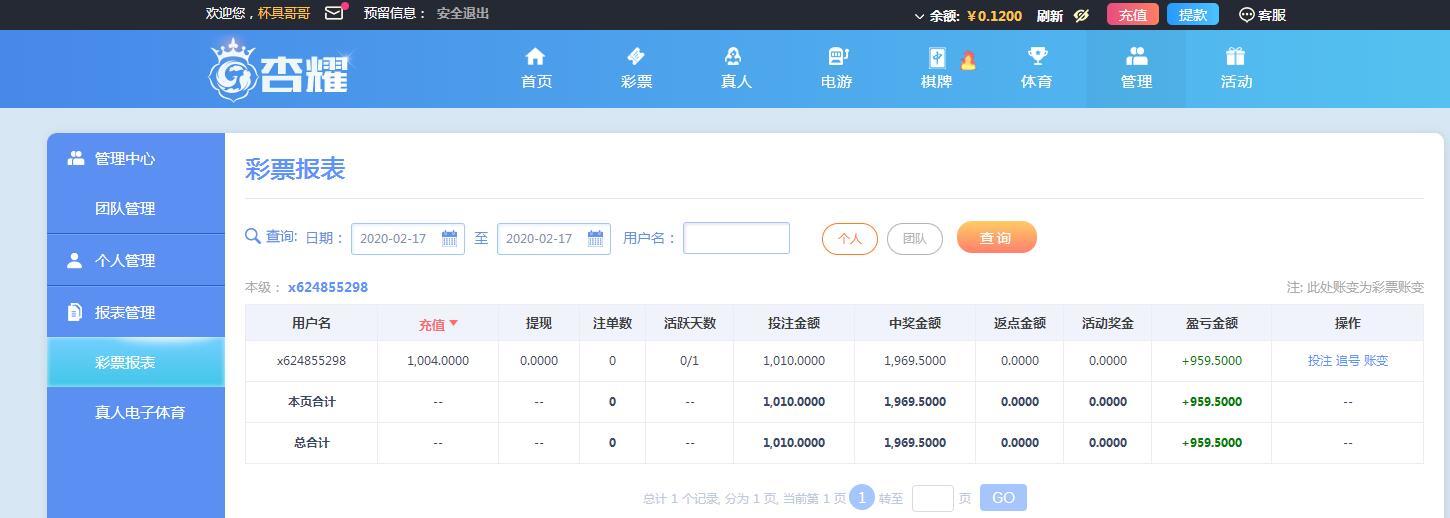Open 团队管理 in the sidebar
1450x518 pixels.
[x=125, y=209]
